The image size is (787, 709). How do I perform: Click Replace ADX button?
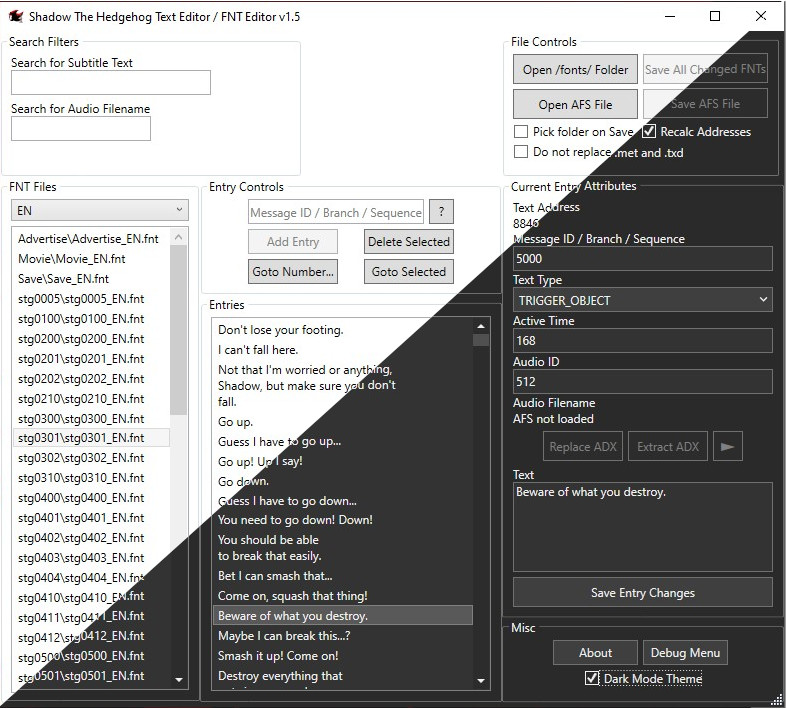coord(583,446)
